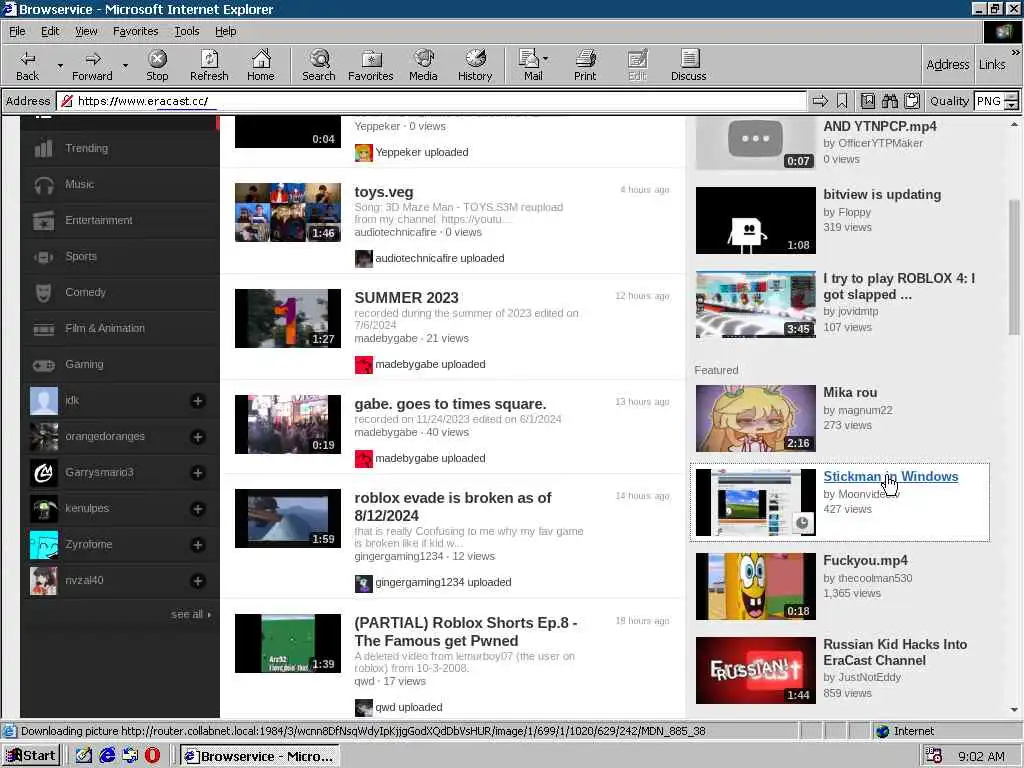
Task: Open the Media pane
Action: pos(423,65)
